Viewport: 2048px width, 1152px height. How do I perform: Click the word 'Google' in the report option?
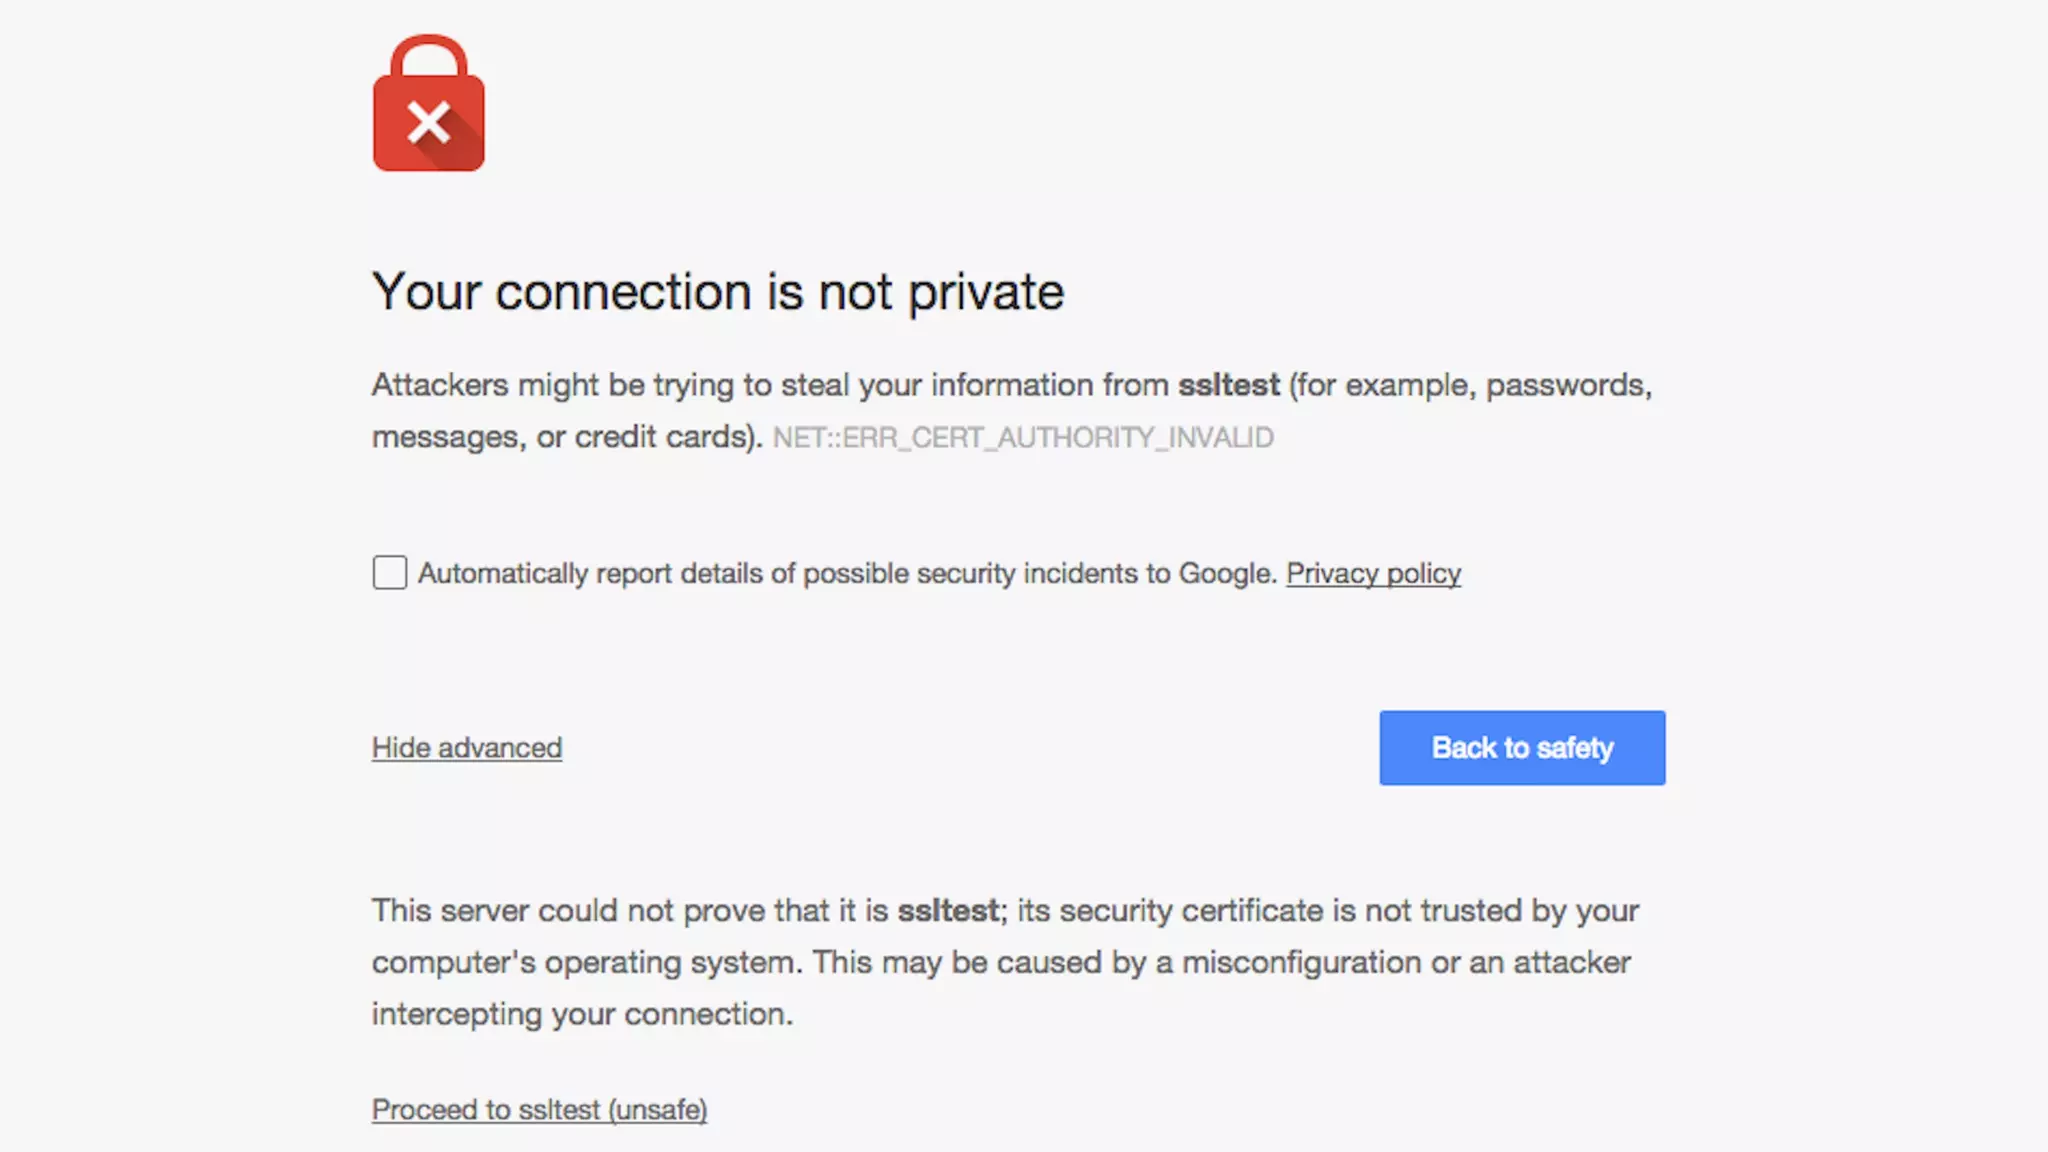click(1227, 574)
